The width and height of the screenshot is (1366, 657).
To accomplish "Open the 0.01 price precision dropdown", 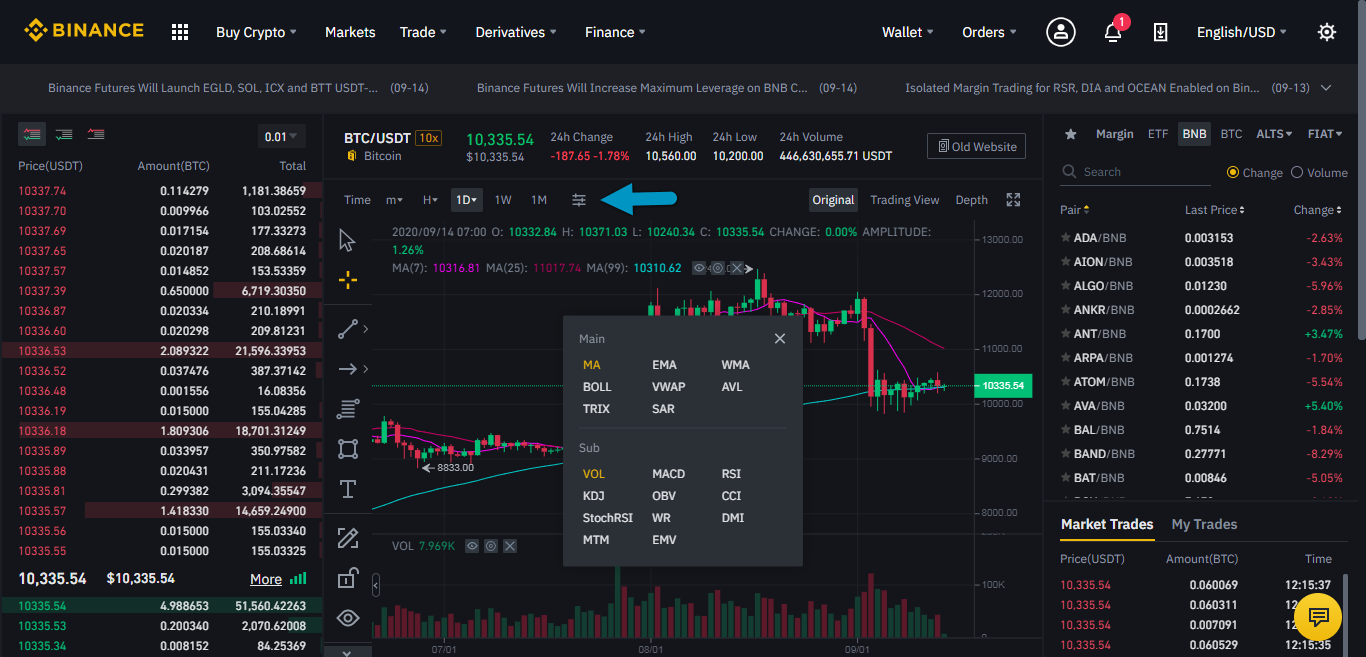I will pos(281,137).
